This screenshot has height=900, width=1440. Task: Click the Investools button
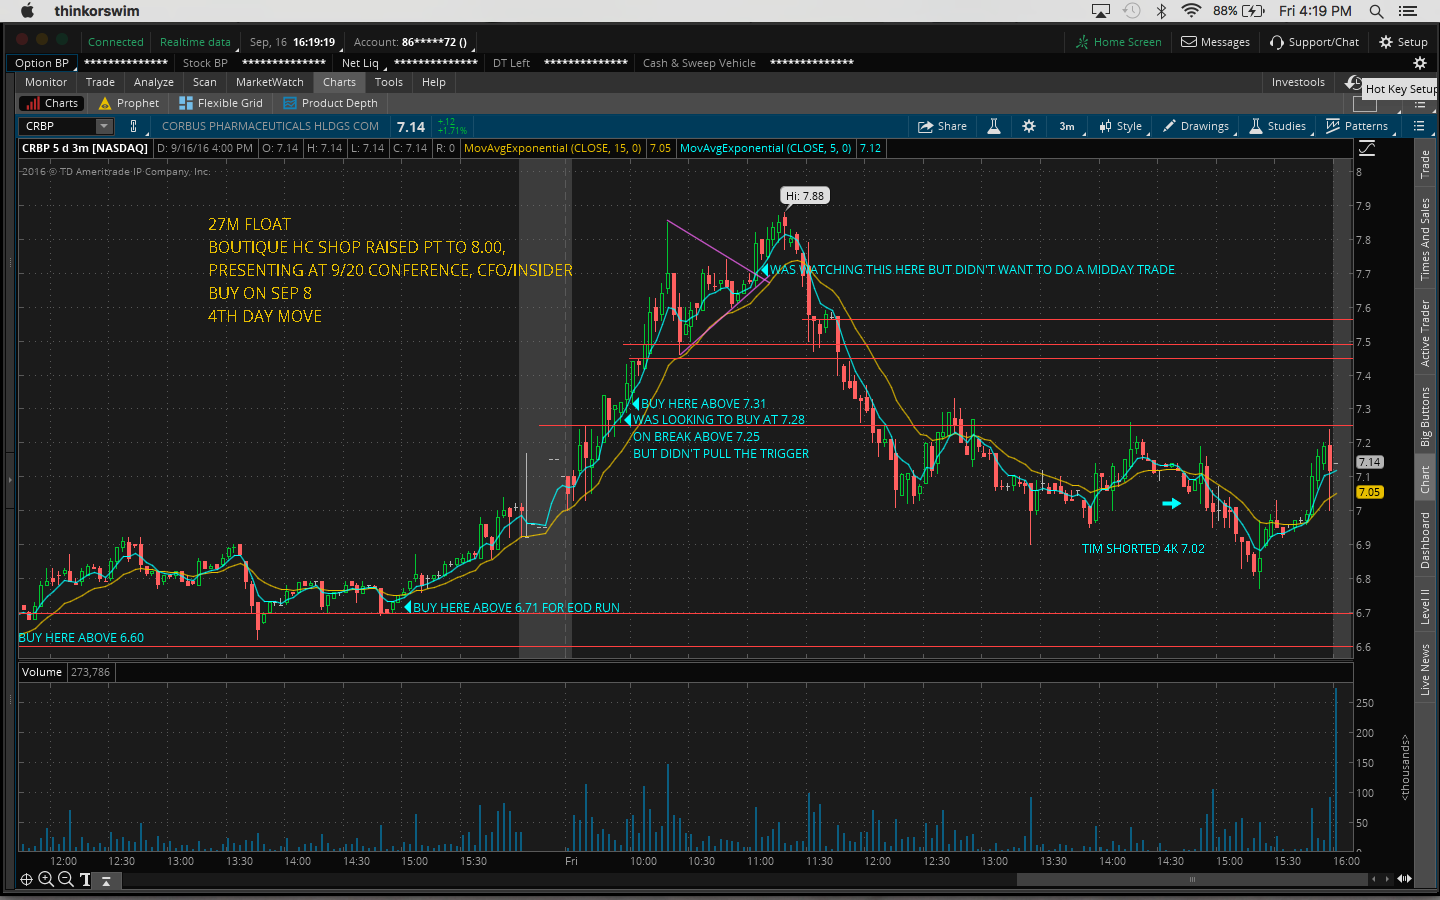1298,82
